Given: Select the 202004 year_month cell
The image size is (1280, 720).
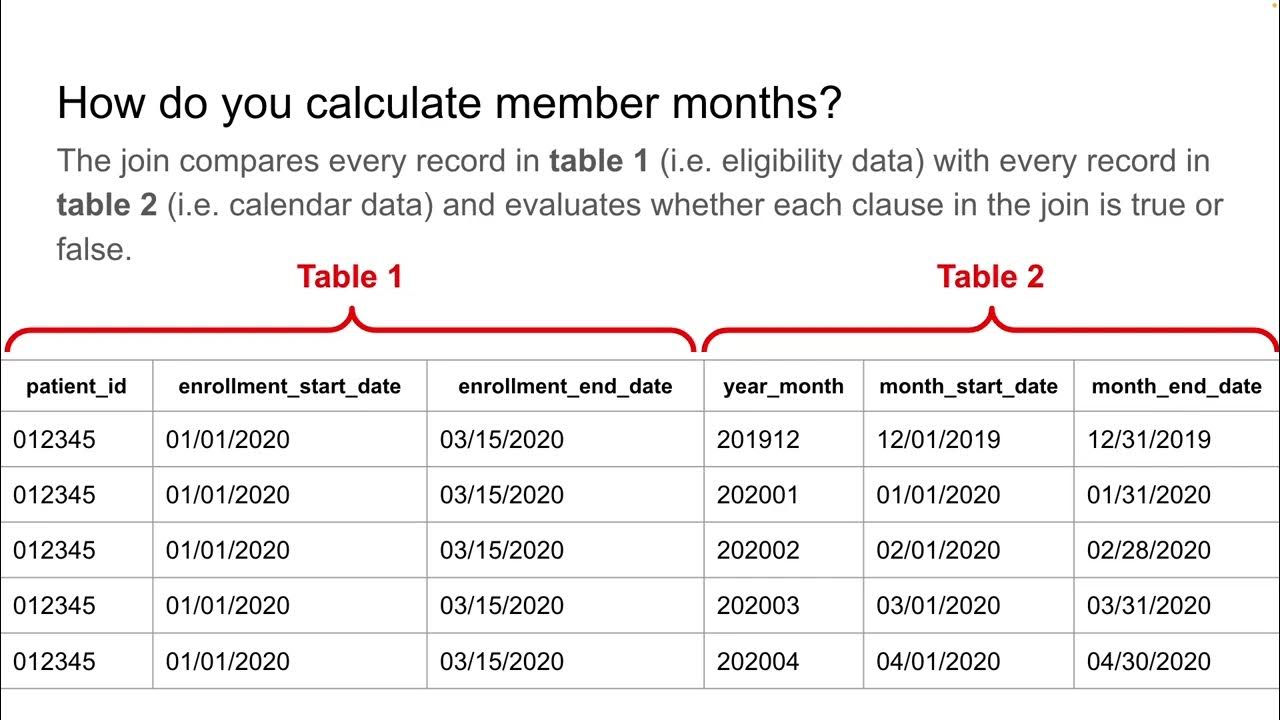Looking at the screenshot, I should (x=758, y=661).
